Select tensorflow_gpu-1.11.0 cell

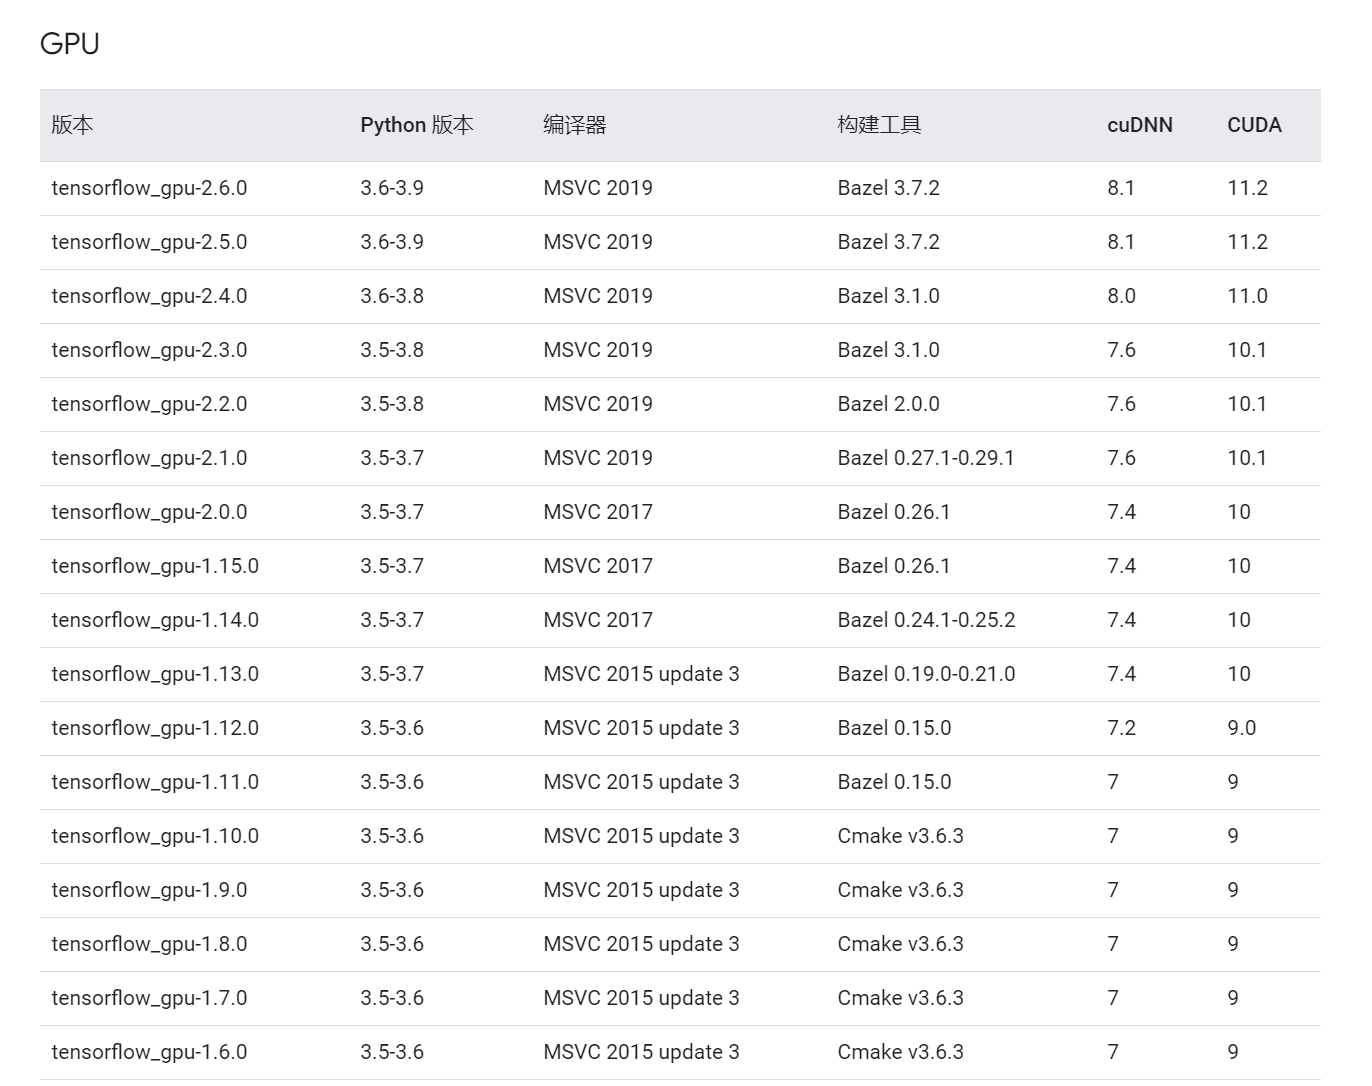155,782
